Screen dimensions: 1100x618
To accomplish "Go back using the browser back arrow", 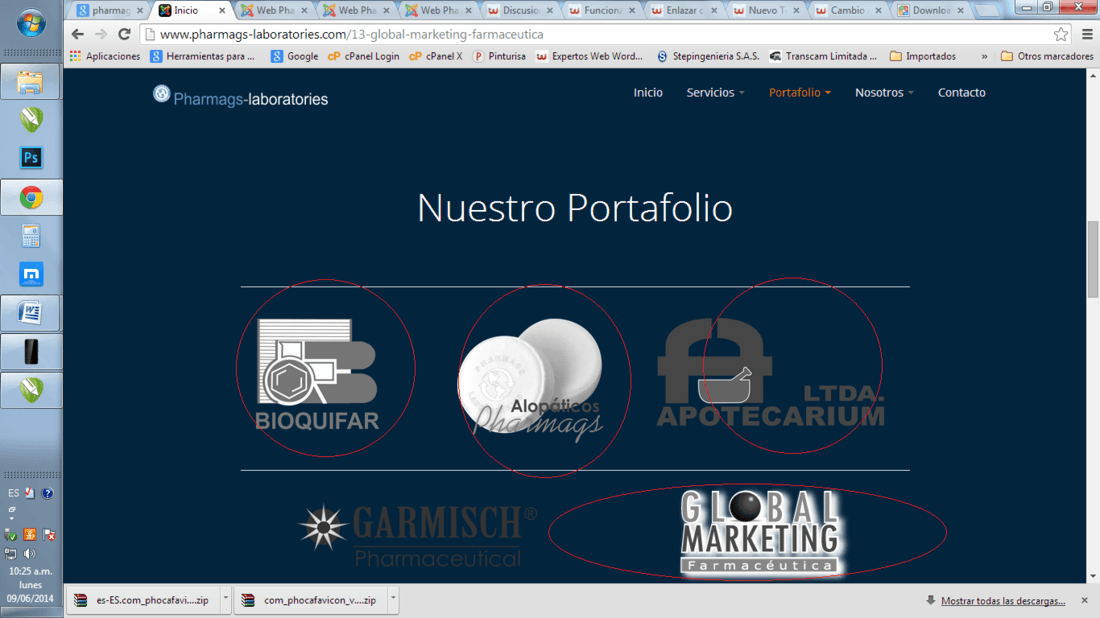I will (77, 34).
